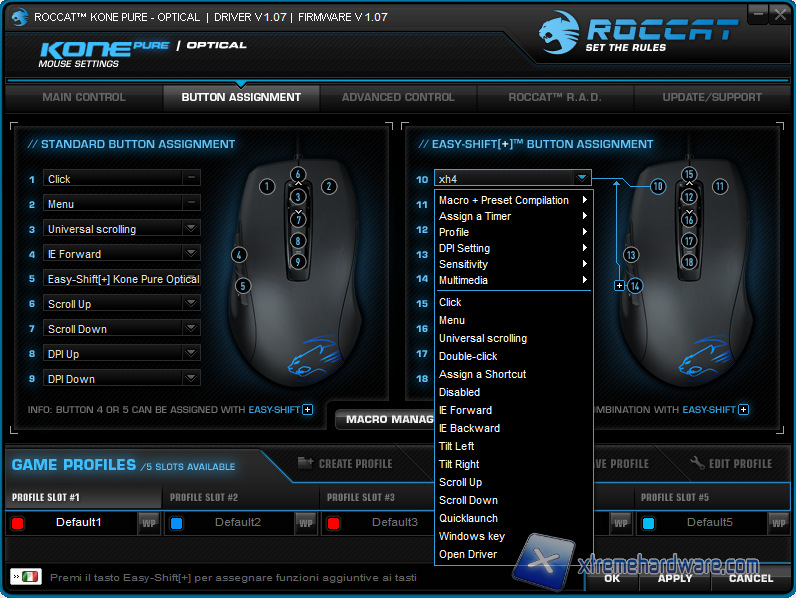This screenshot has width=796, height=598.
Task: Click the Italian flag language icon
Action: pos(31,577)
